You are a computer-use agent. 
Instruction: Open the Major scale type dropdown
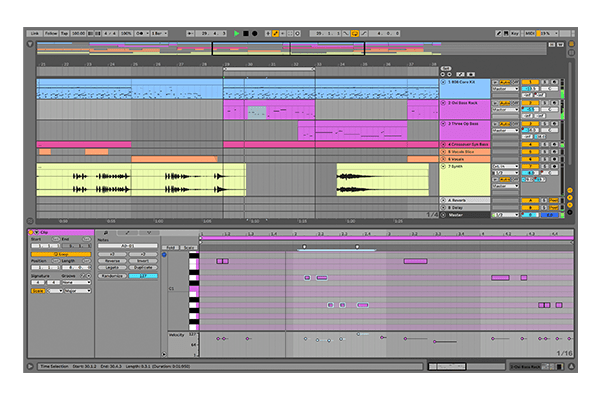[75, 291]
